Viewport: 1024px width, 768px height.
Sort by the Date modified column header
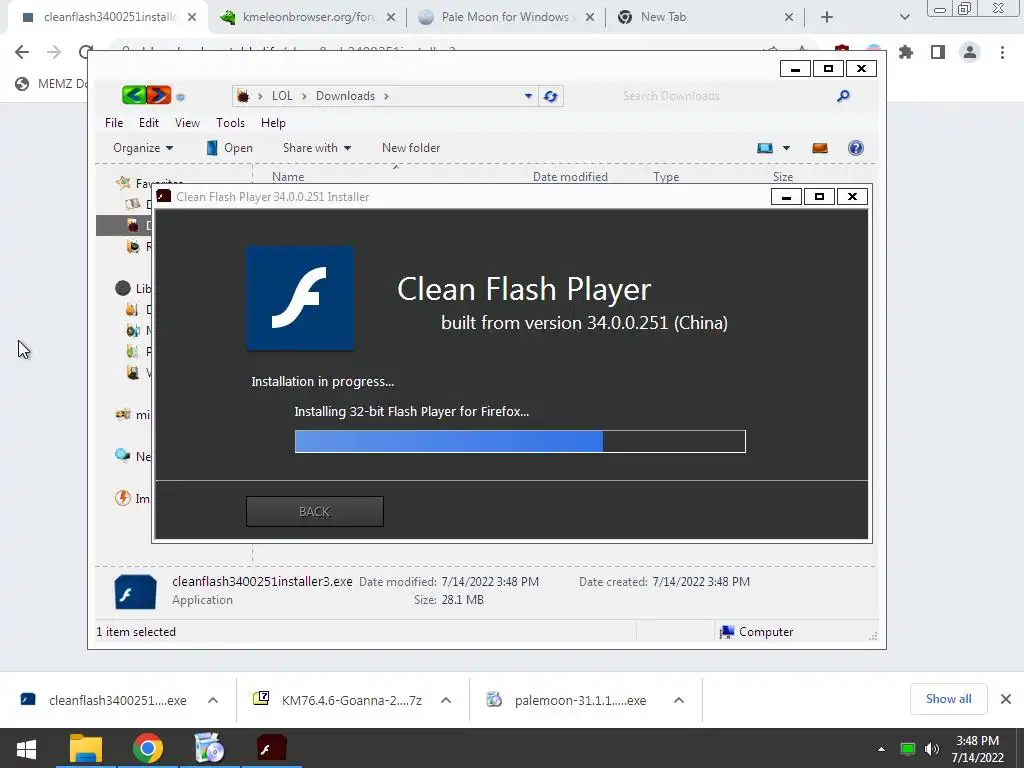pyautogui.click(x=570, y=176)
